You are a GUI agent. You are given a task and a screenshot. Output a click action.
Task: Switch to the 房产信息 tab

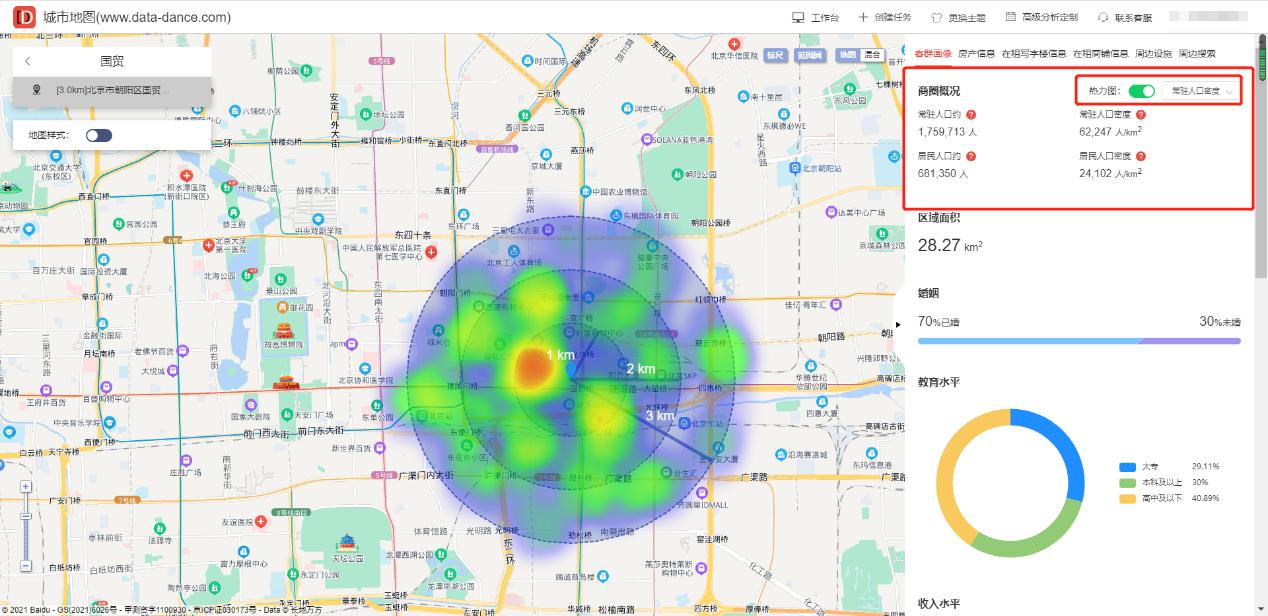tap(977, 53)
